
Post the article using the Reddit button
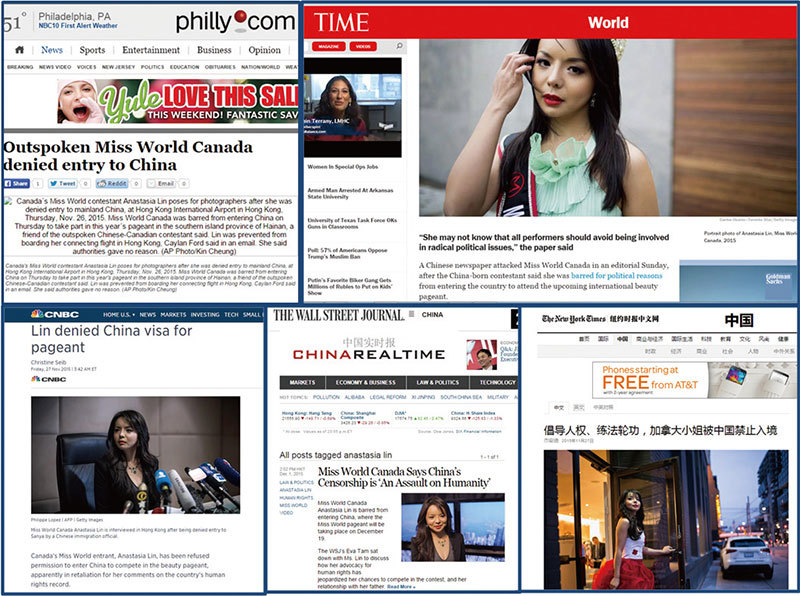(x=112, y=184)
